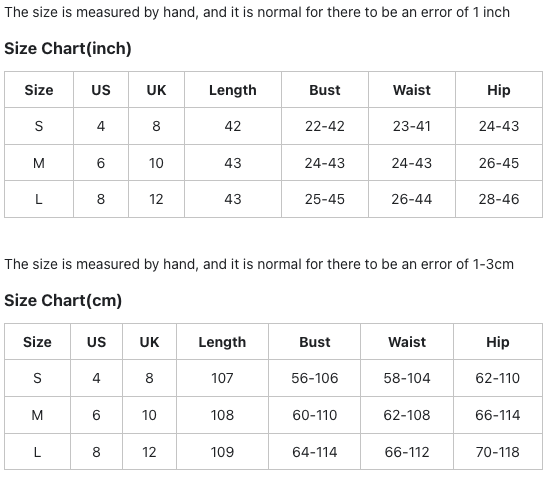The height and width of the screenshot is (477, 550).
Task: Select the Bust header in cm table
Action: pyautogui.click(x=315, y=342)
